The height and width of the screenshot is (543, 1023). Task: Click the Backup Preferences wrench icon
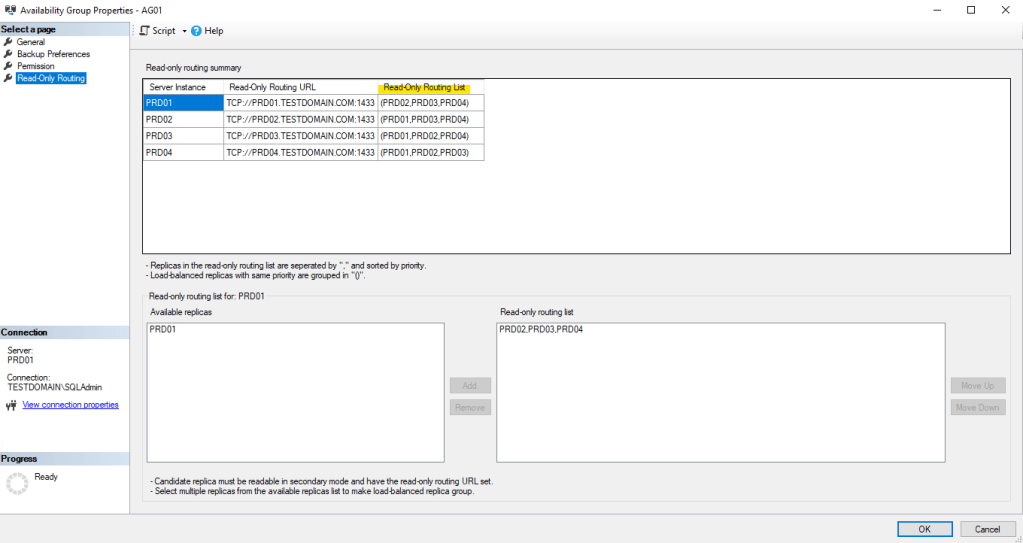click(8, 54)
